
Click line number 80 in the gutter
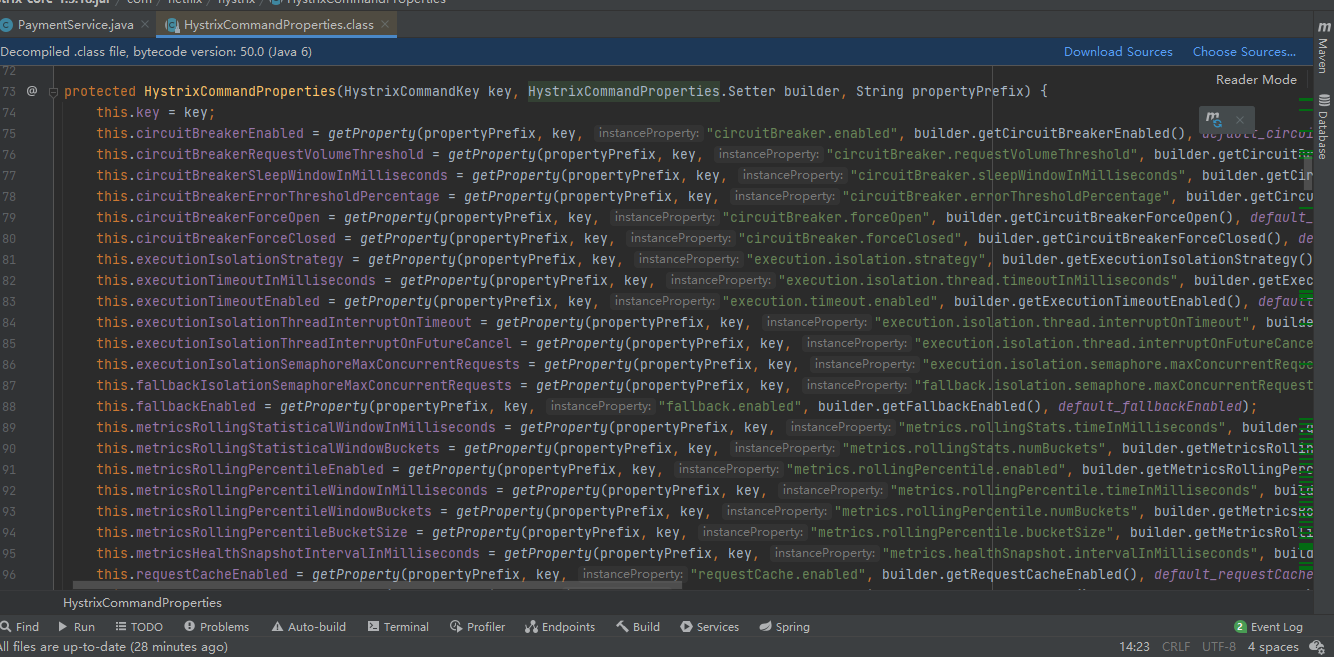tap(9, 239)
